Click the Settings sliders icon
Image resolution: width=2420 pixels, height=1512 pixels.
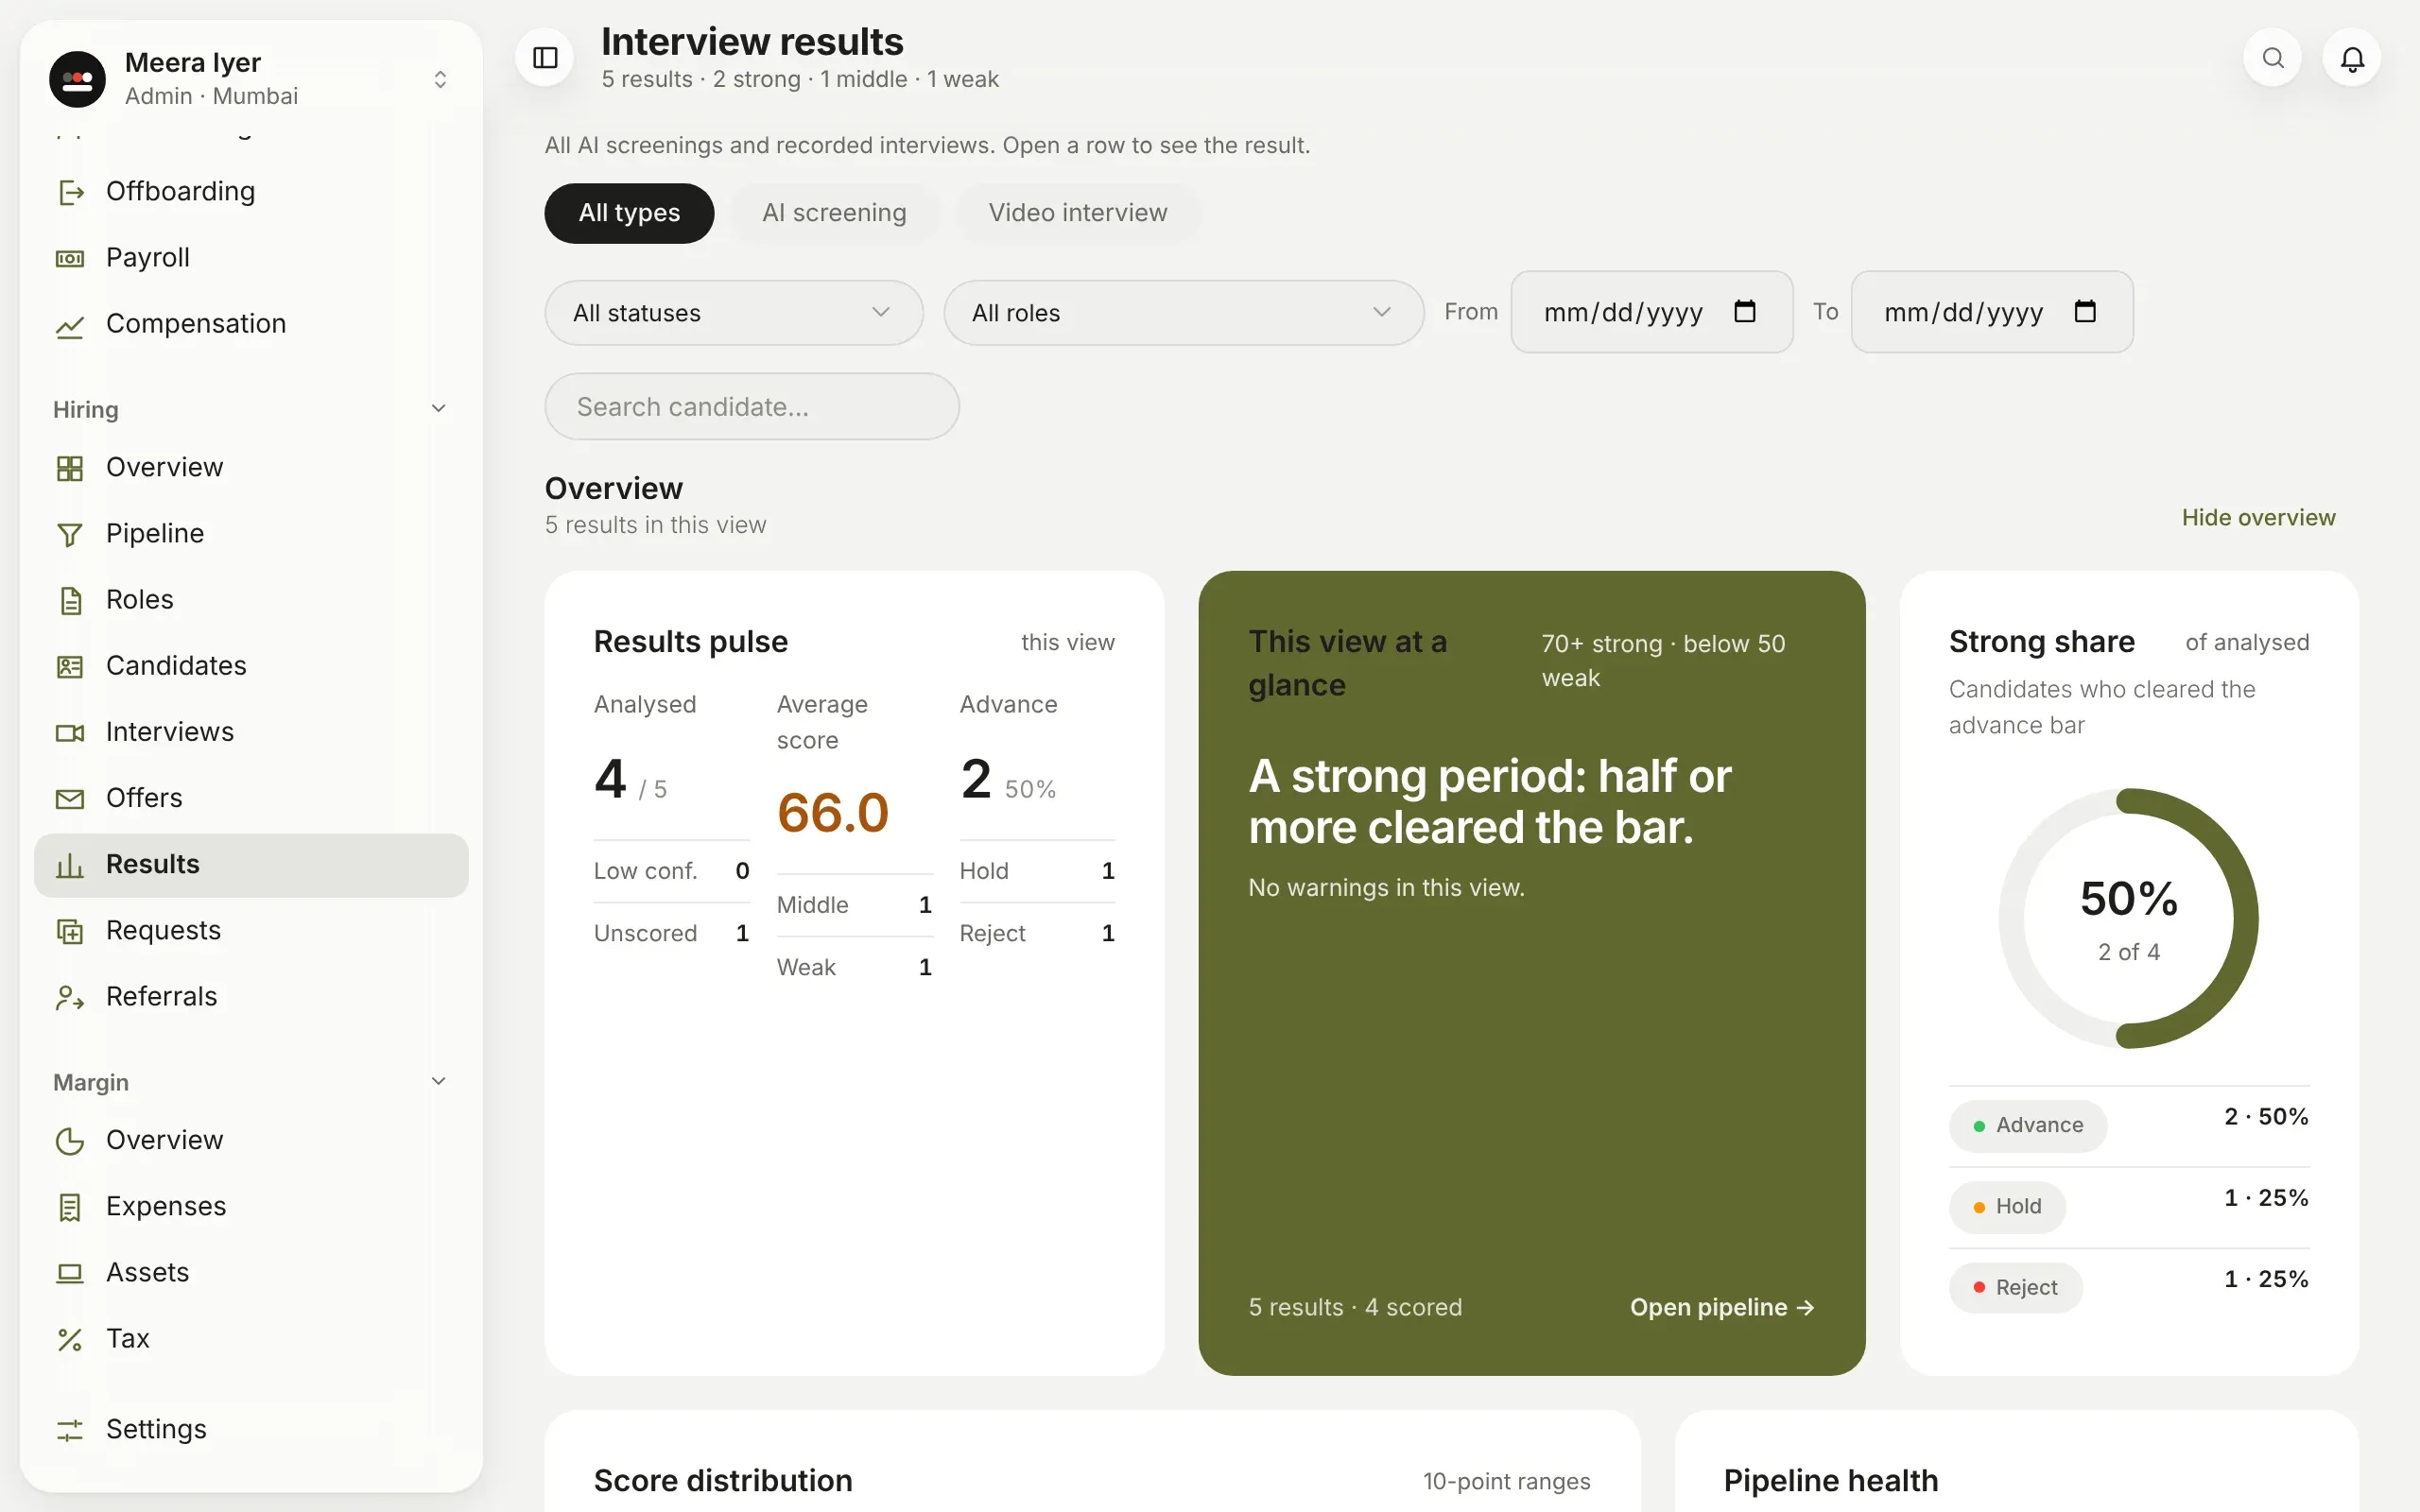click(70, 1430)
